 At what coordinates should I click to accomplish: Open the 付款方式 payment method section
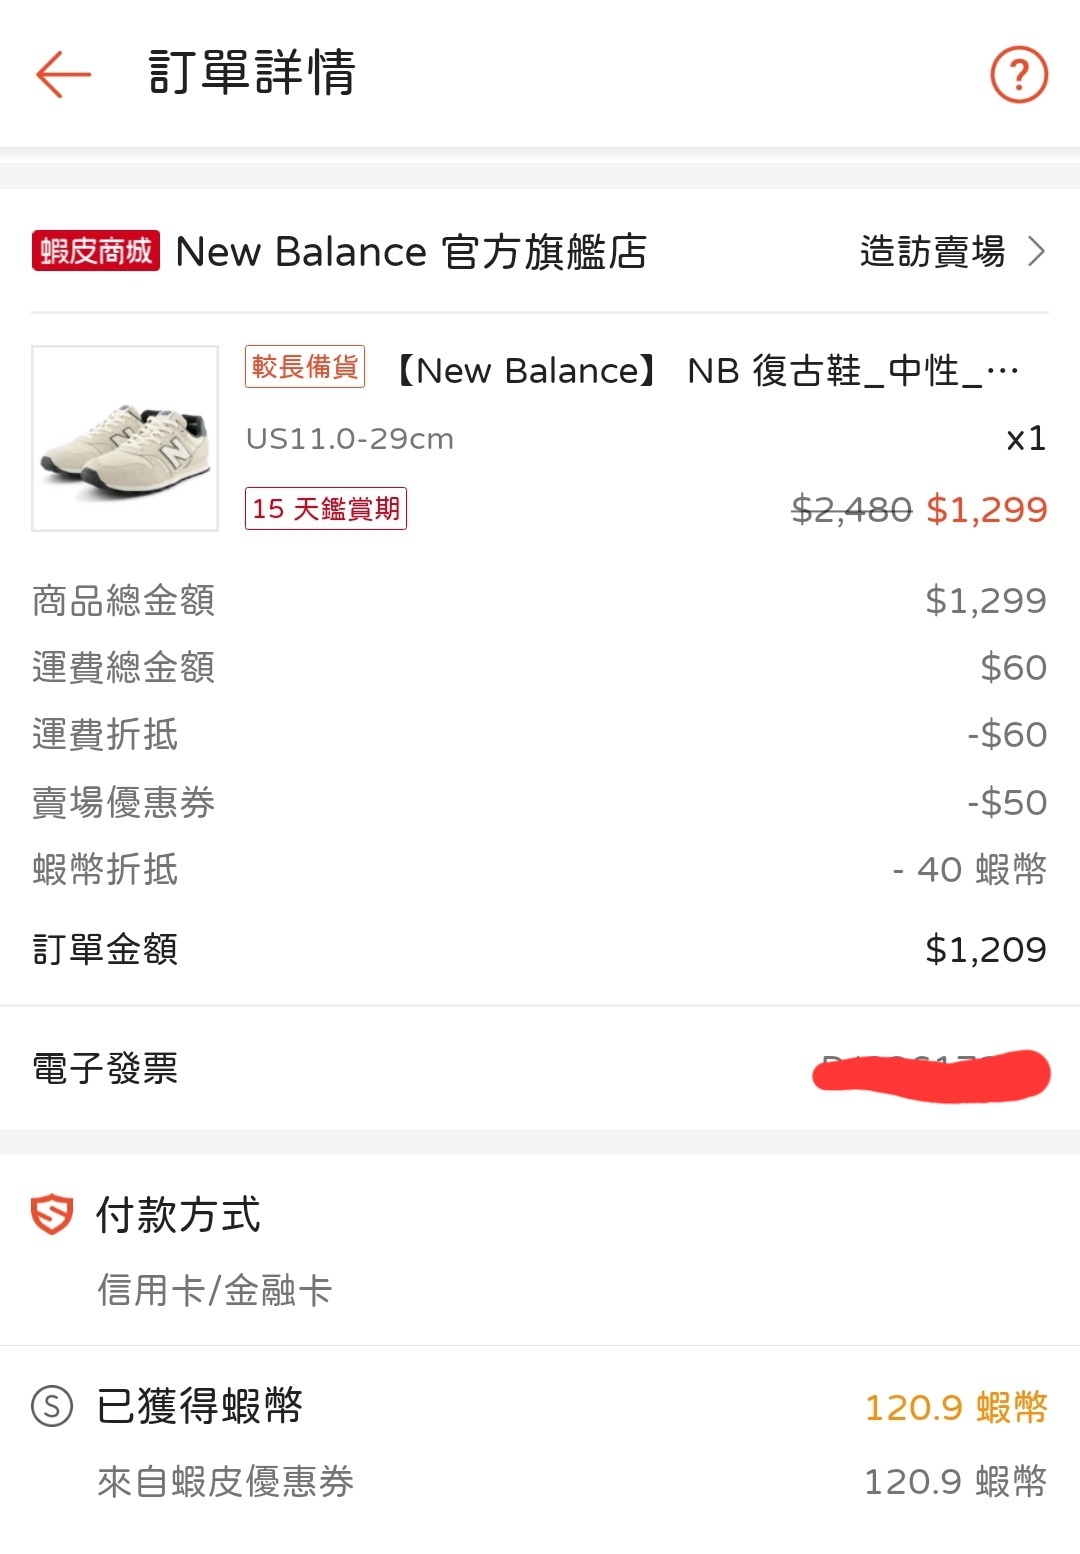[178, 1215]
